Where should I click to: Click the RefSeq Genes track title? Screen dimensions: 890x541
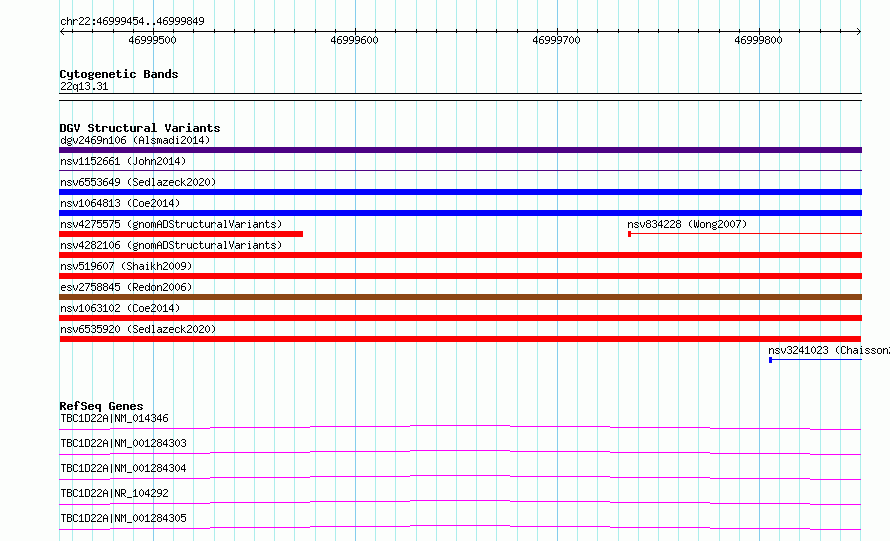[101, 406]
